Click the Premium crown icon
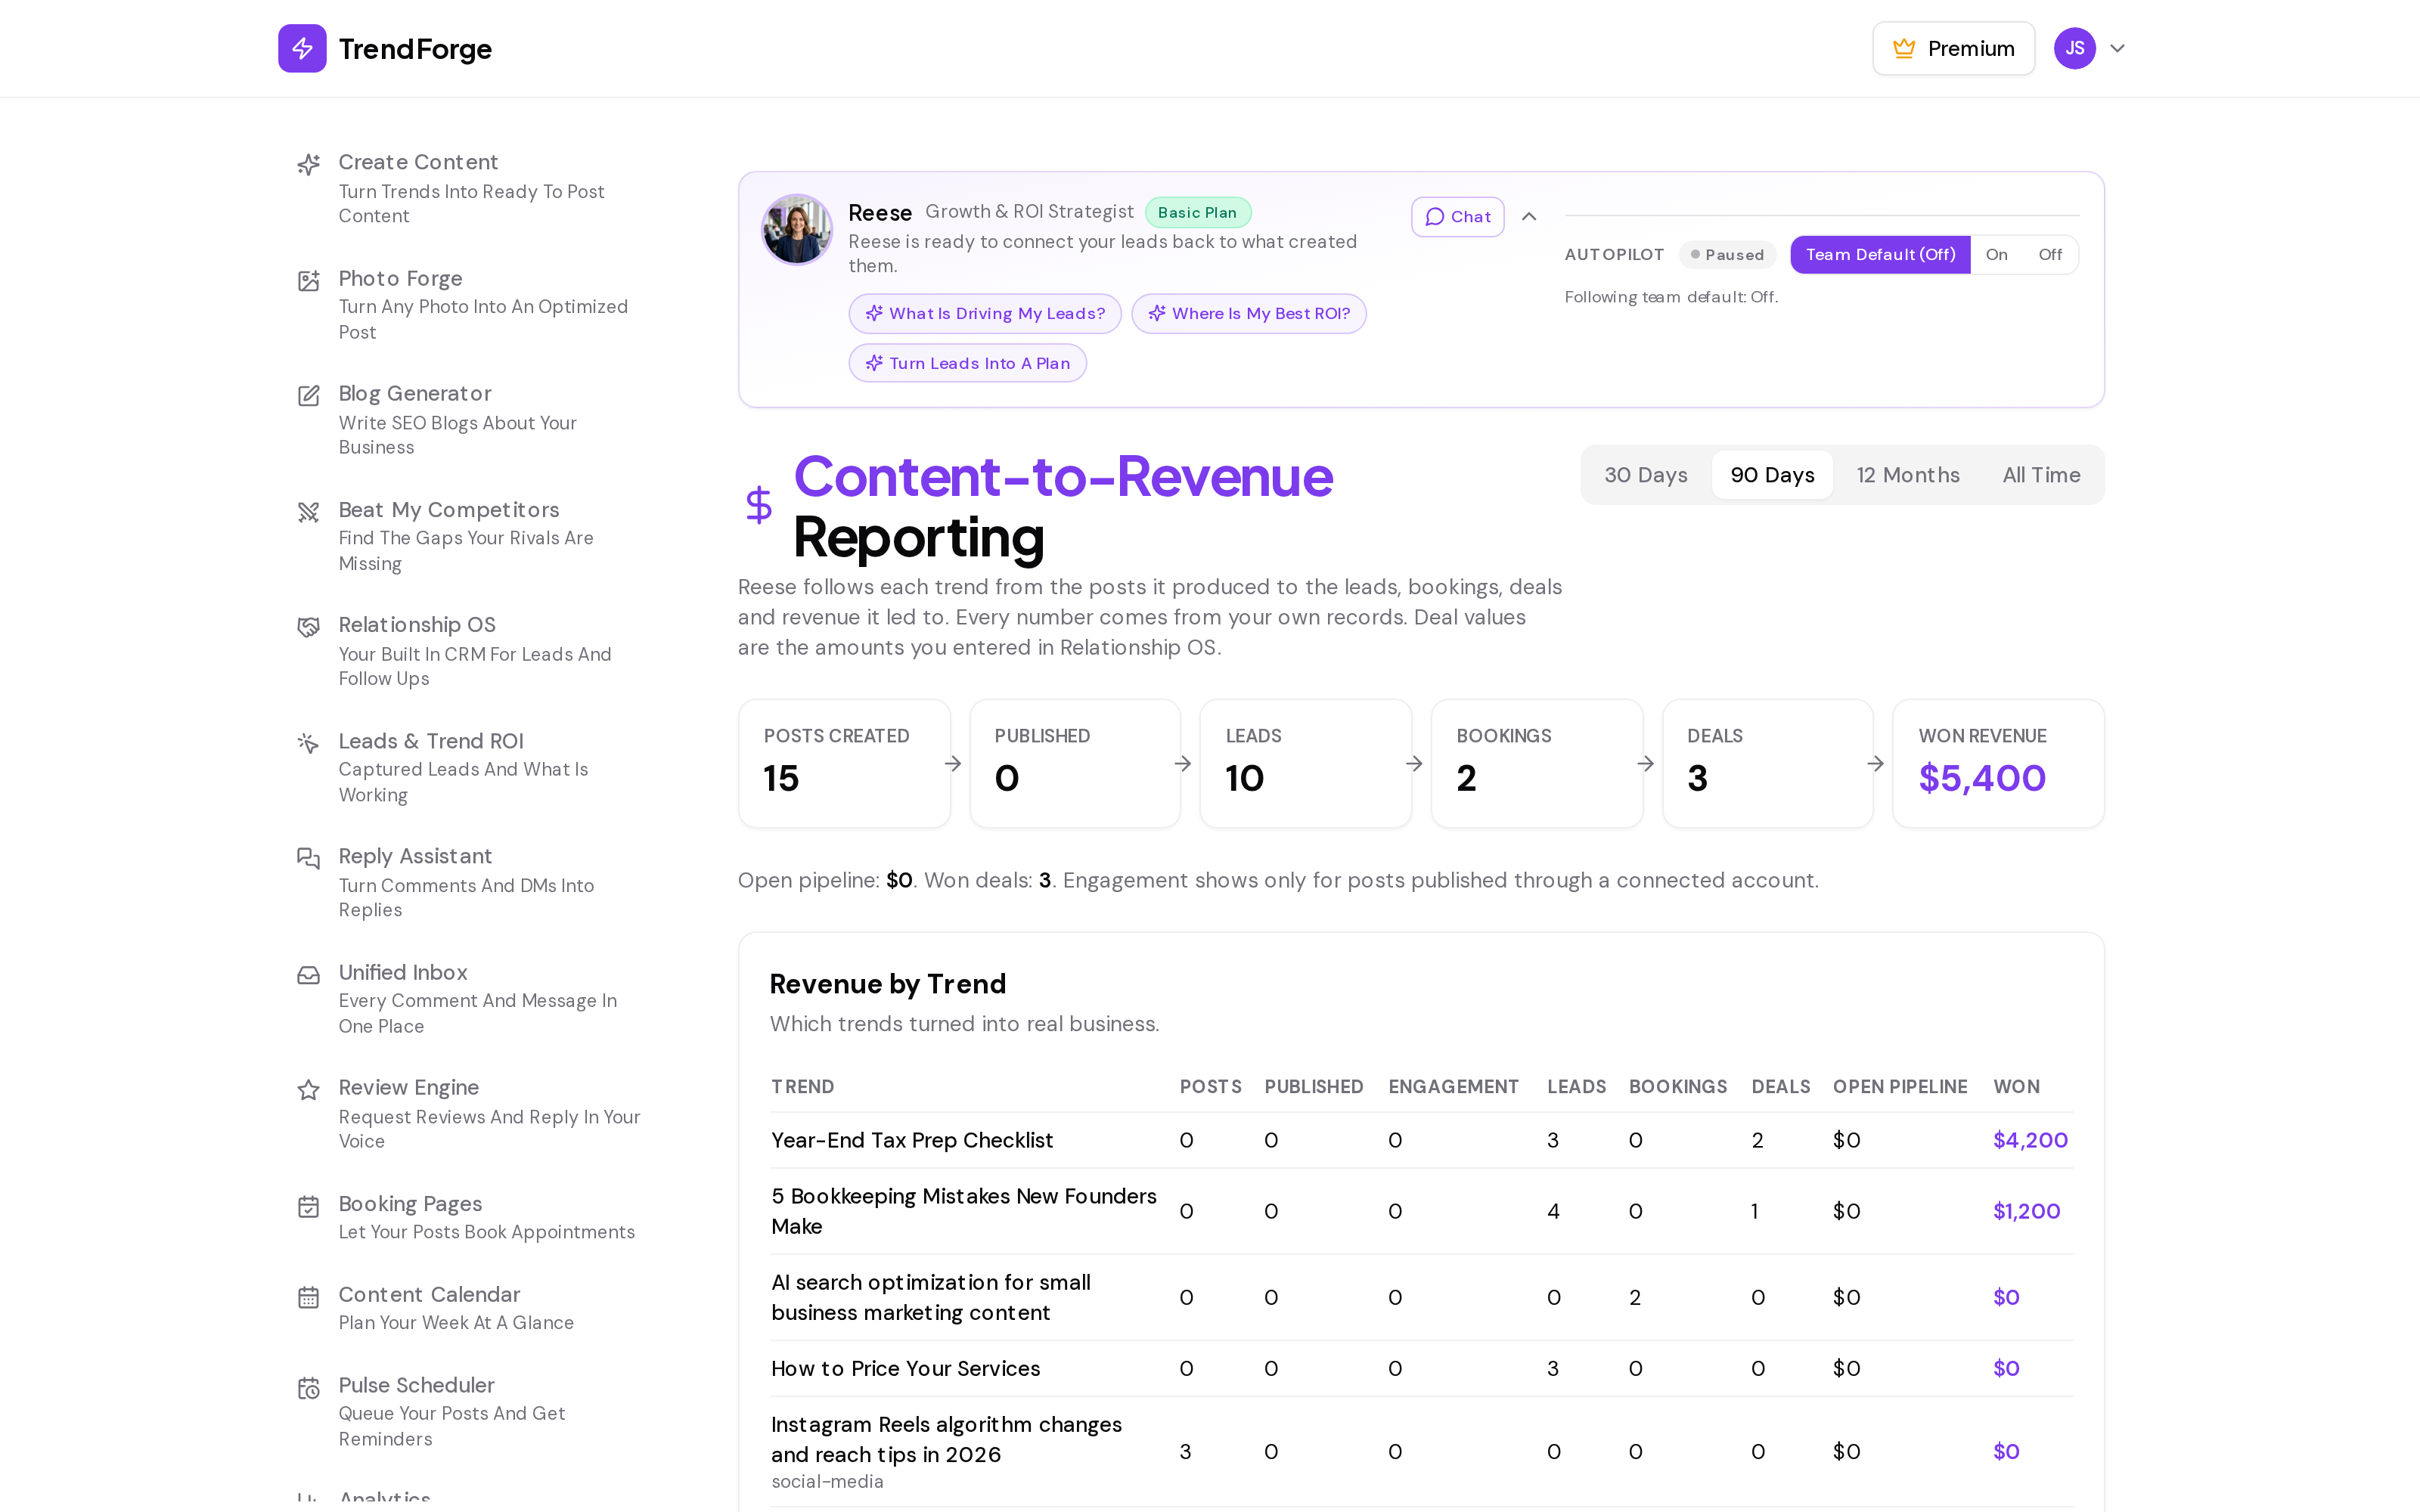Viewport: 2420px width, 1512px height. coord(1904,48)
